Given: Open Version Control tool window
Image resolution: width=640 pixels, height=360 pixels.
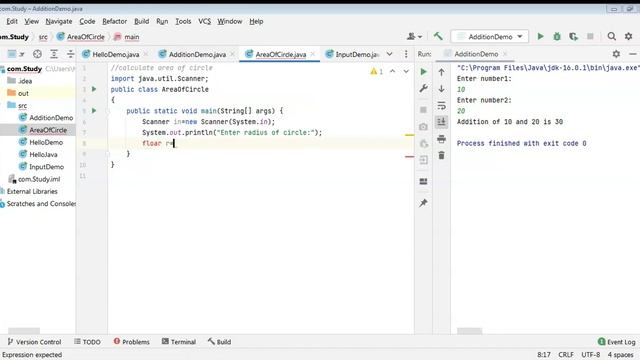Looking at the screenshot, I should [x=34, y=342].
